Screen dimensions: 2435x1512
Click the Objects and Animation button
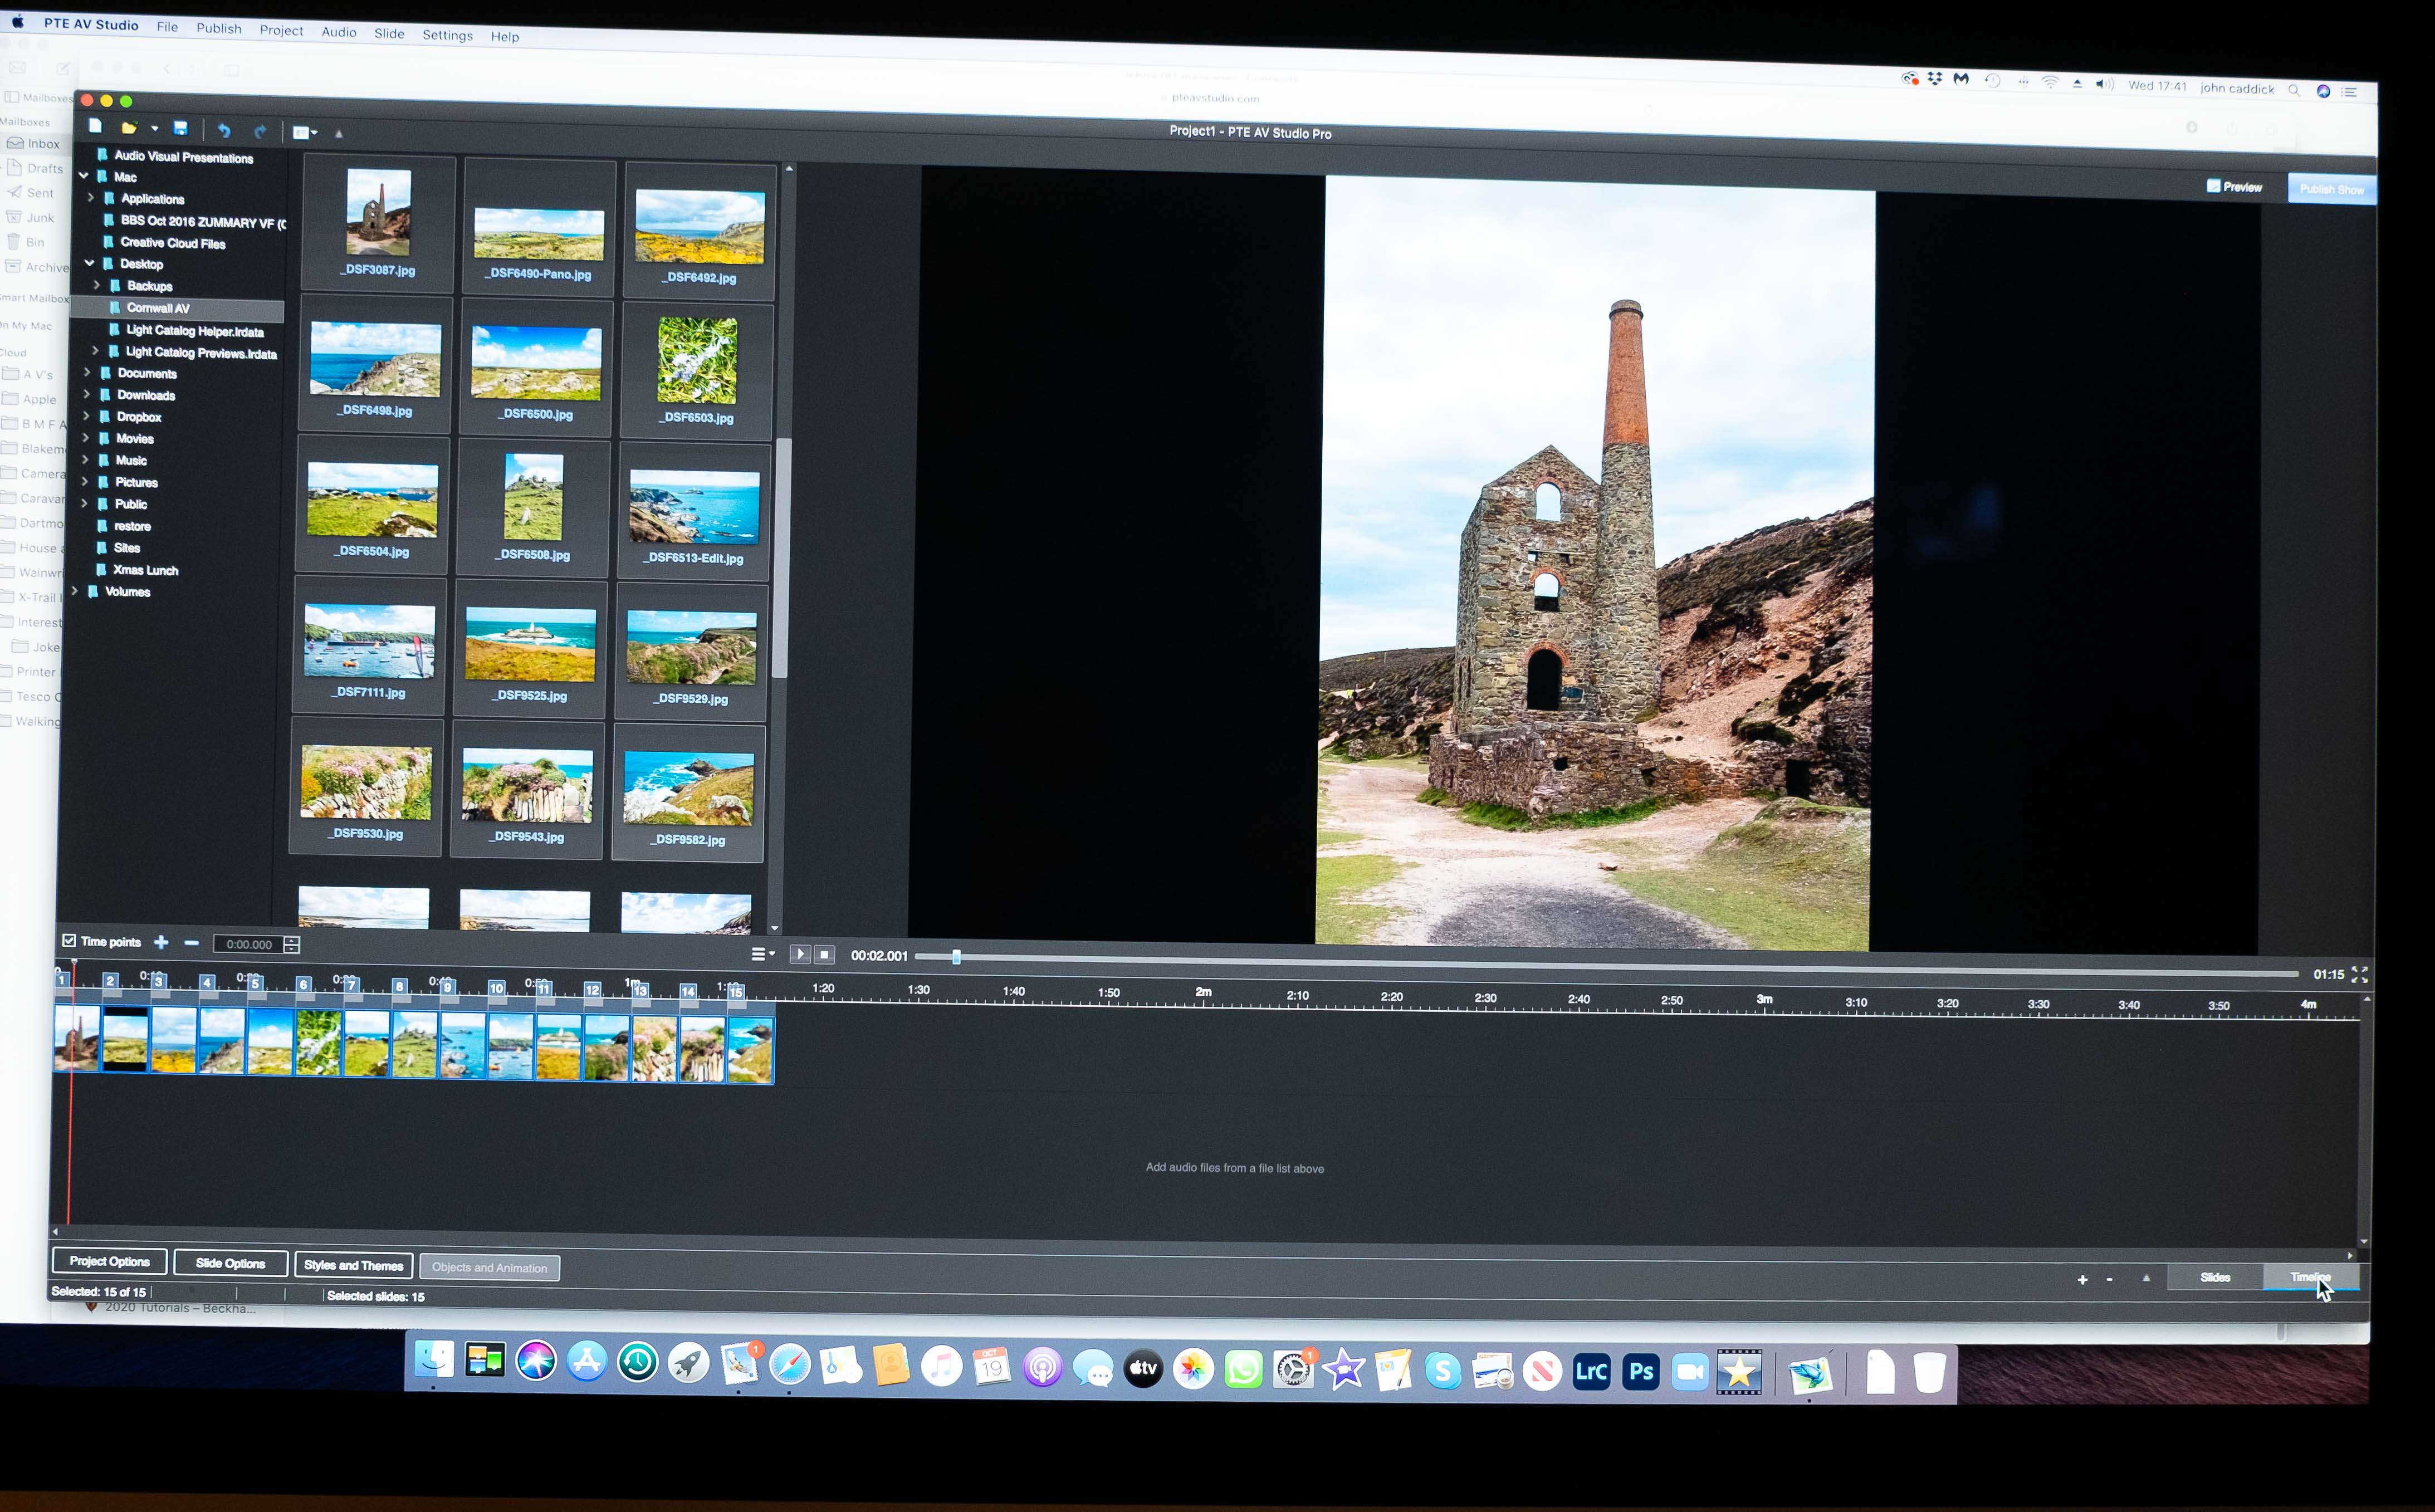[x=490, y=1268]
